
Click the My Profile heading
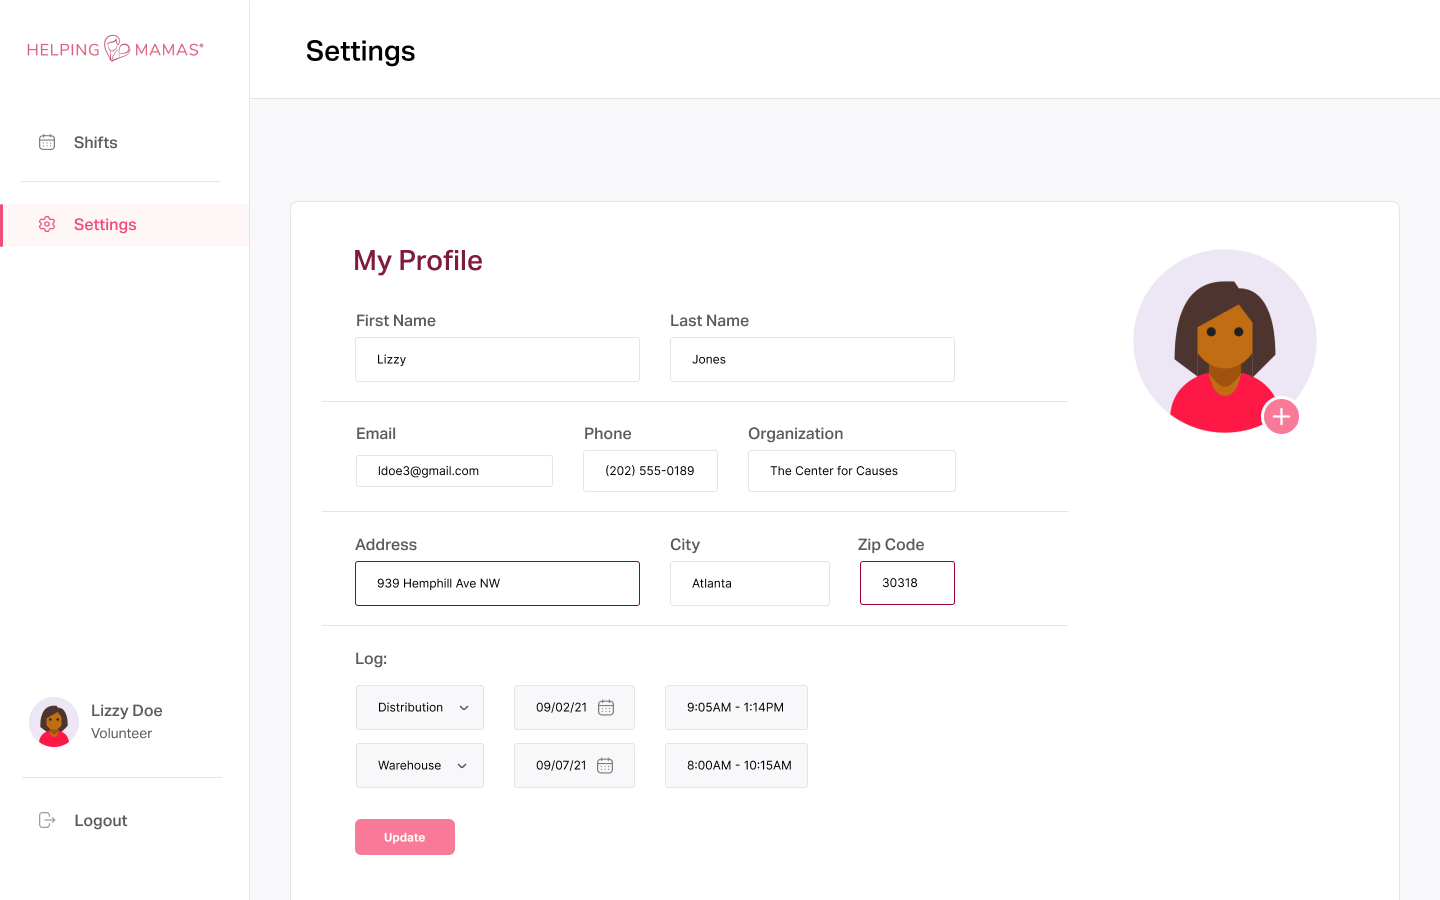418,261
